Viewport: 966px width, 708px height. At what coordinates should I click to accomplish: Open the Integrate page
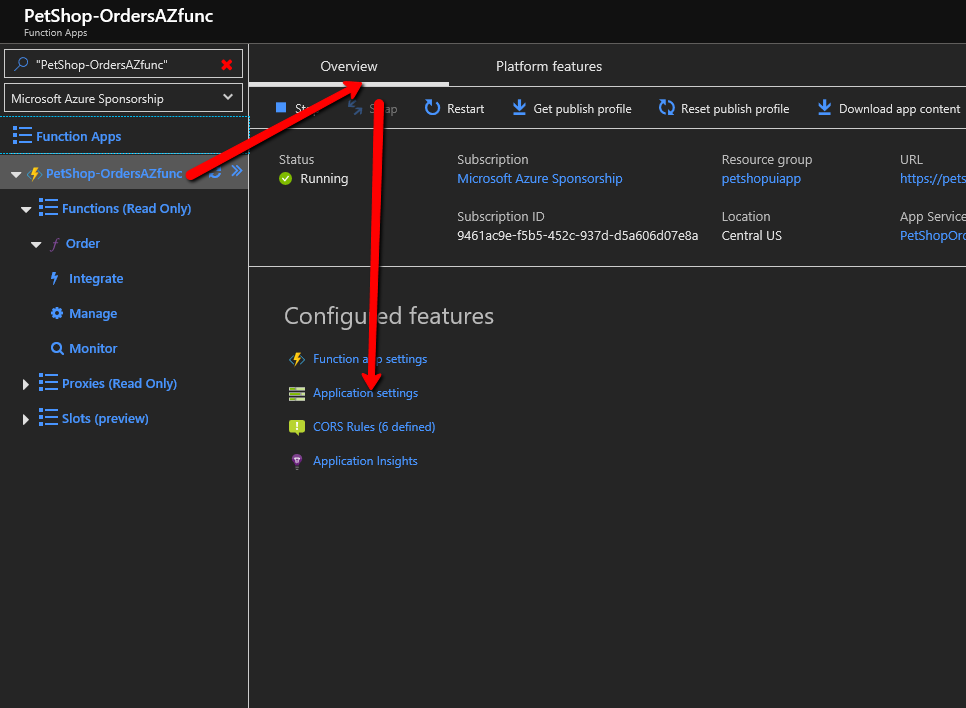(x=96, y=279)
